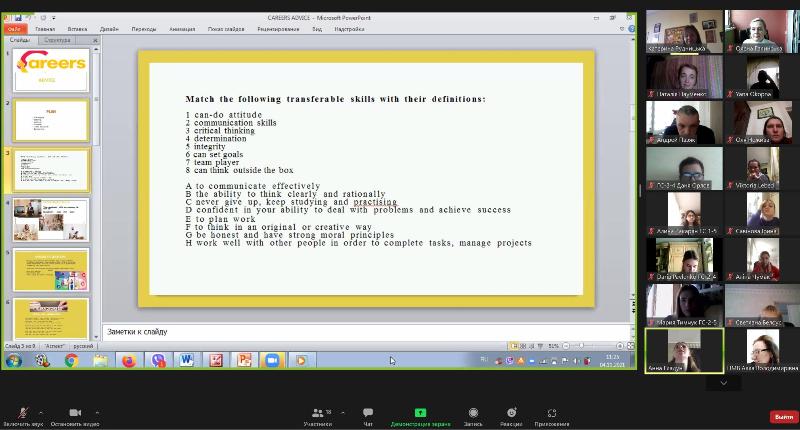Select slide 1 Careers thumbnail

point(51,70)
